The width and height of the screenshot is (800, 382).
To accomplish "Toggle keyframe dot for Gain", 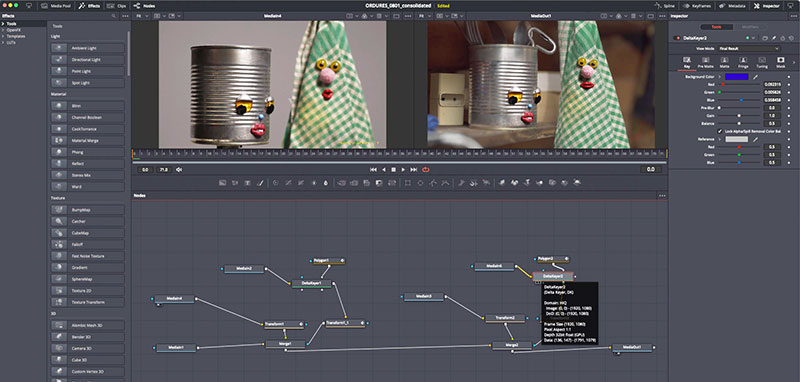I will [789, 116].
